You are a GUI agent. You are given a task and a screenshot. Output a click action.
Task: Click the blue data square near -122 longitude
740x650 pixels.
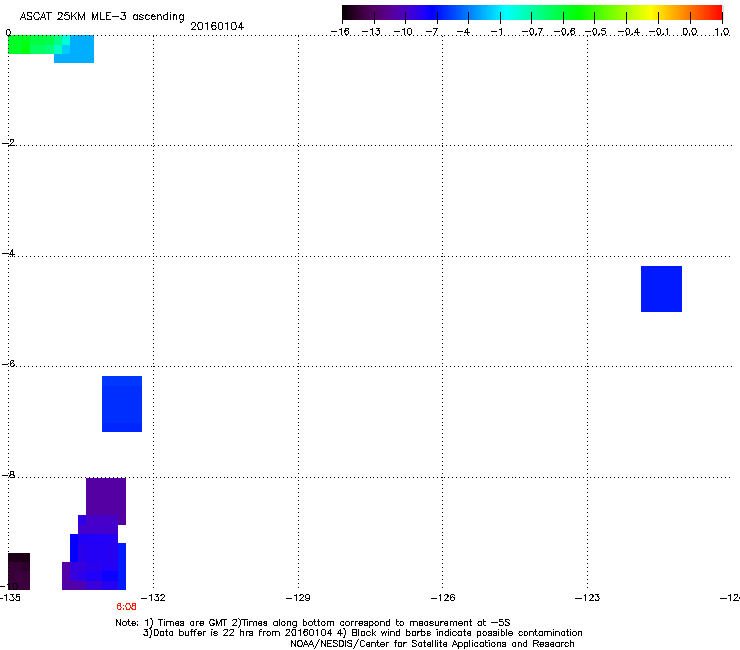[x=661, y=289]
